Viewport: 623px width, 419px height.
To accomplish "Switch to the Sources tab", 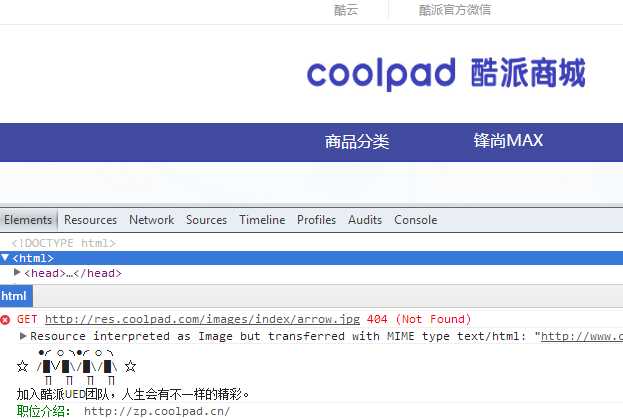I will (x=206, y=220).
